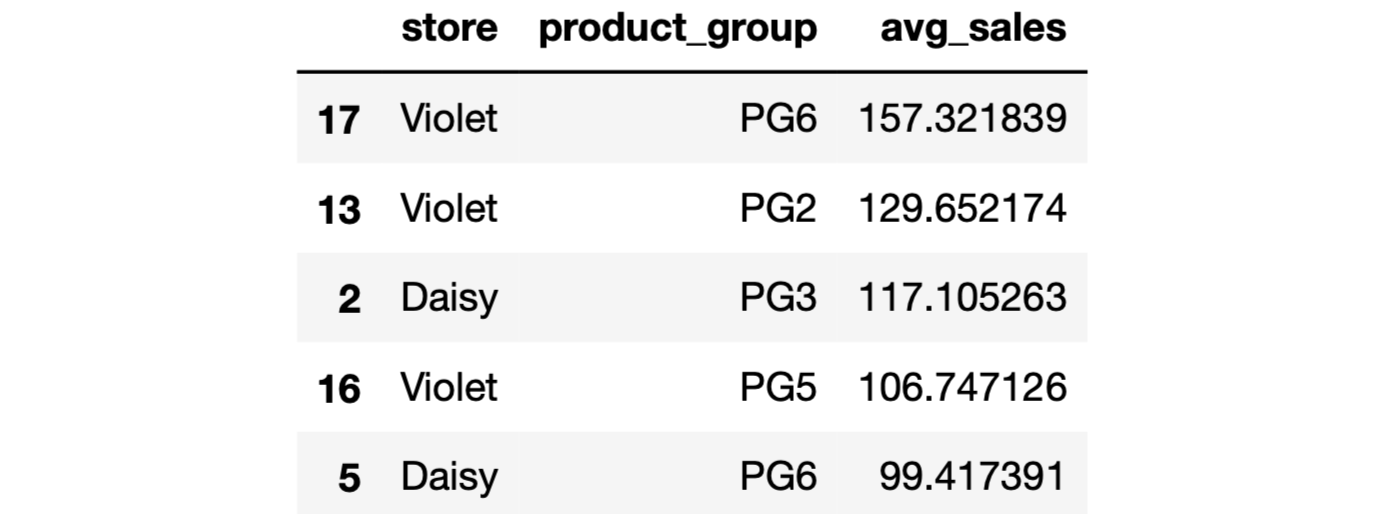The width and height of the screenshot is (1394, 514).
Task: Click the Violet cell in row 17
Action: (448, 119)
